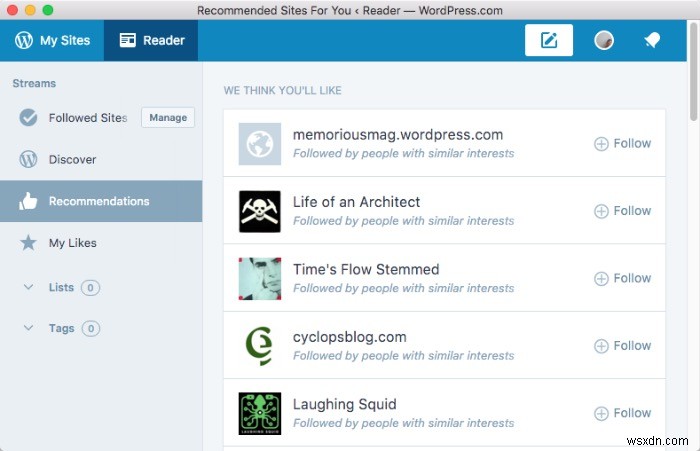Open Life of an Architect skull logo
This screenshot has width=700, height=451.
coord(260,211)
